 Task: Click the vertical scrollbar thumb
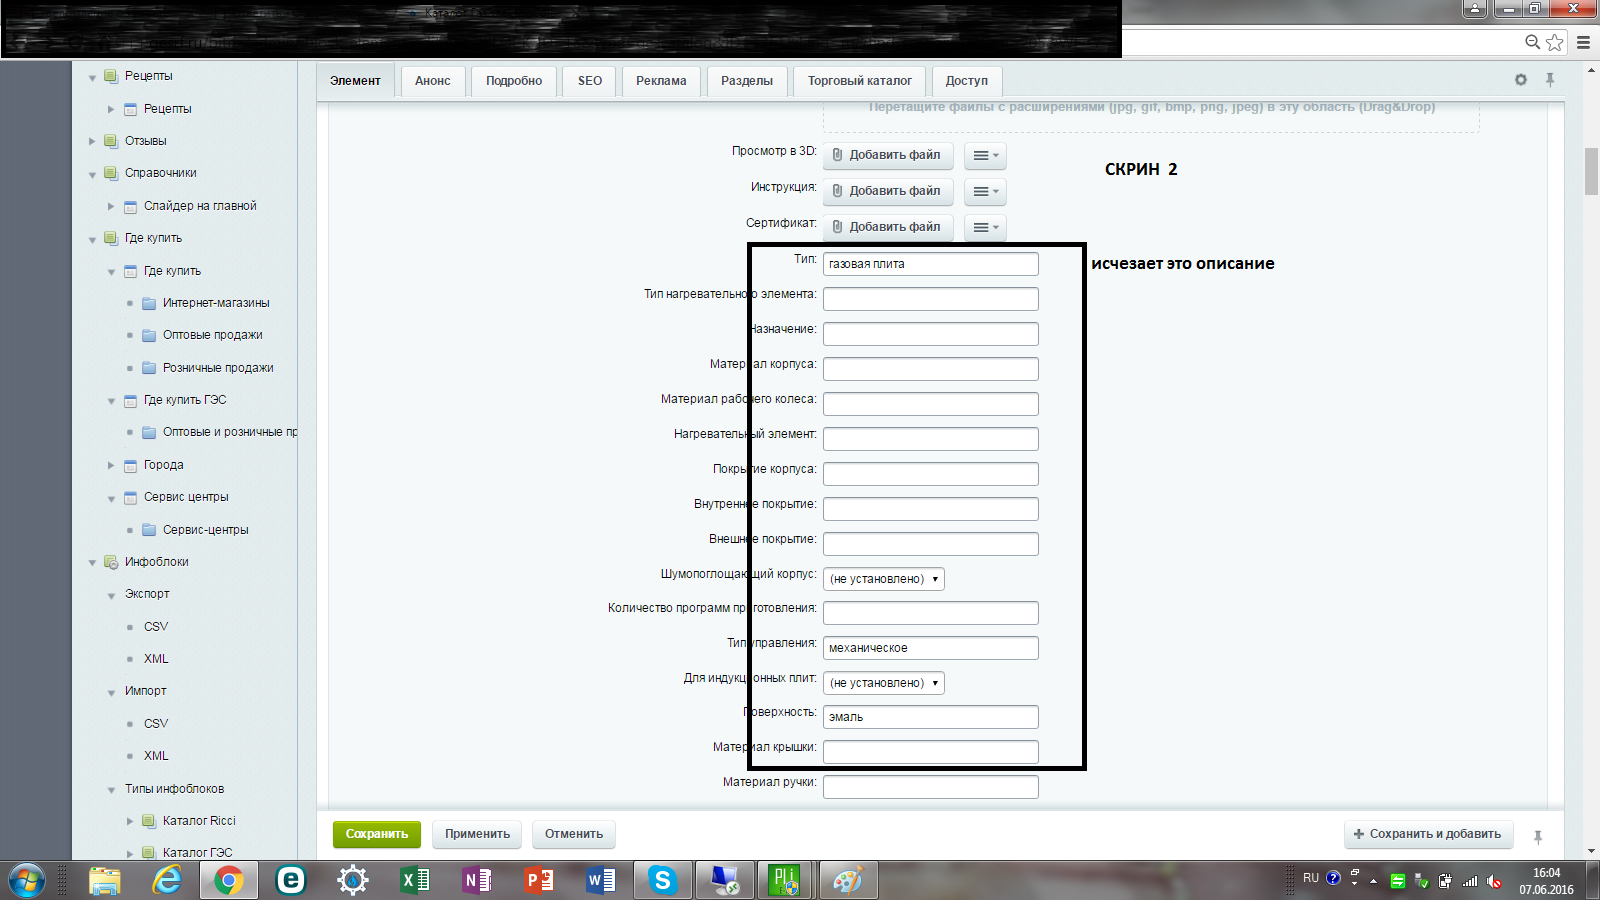coord(1591,172)
